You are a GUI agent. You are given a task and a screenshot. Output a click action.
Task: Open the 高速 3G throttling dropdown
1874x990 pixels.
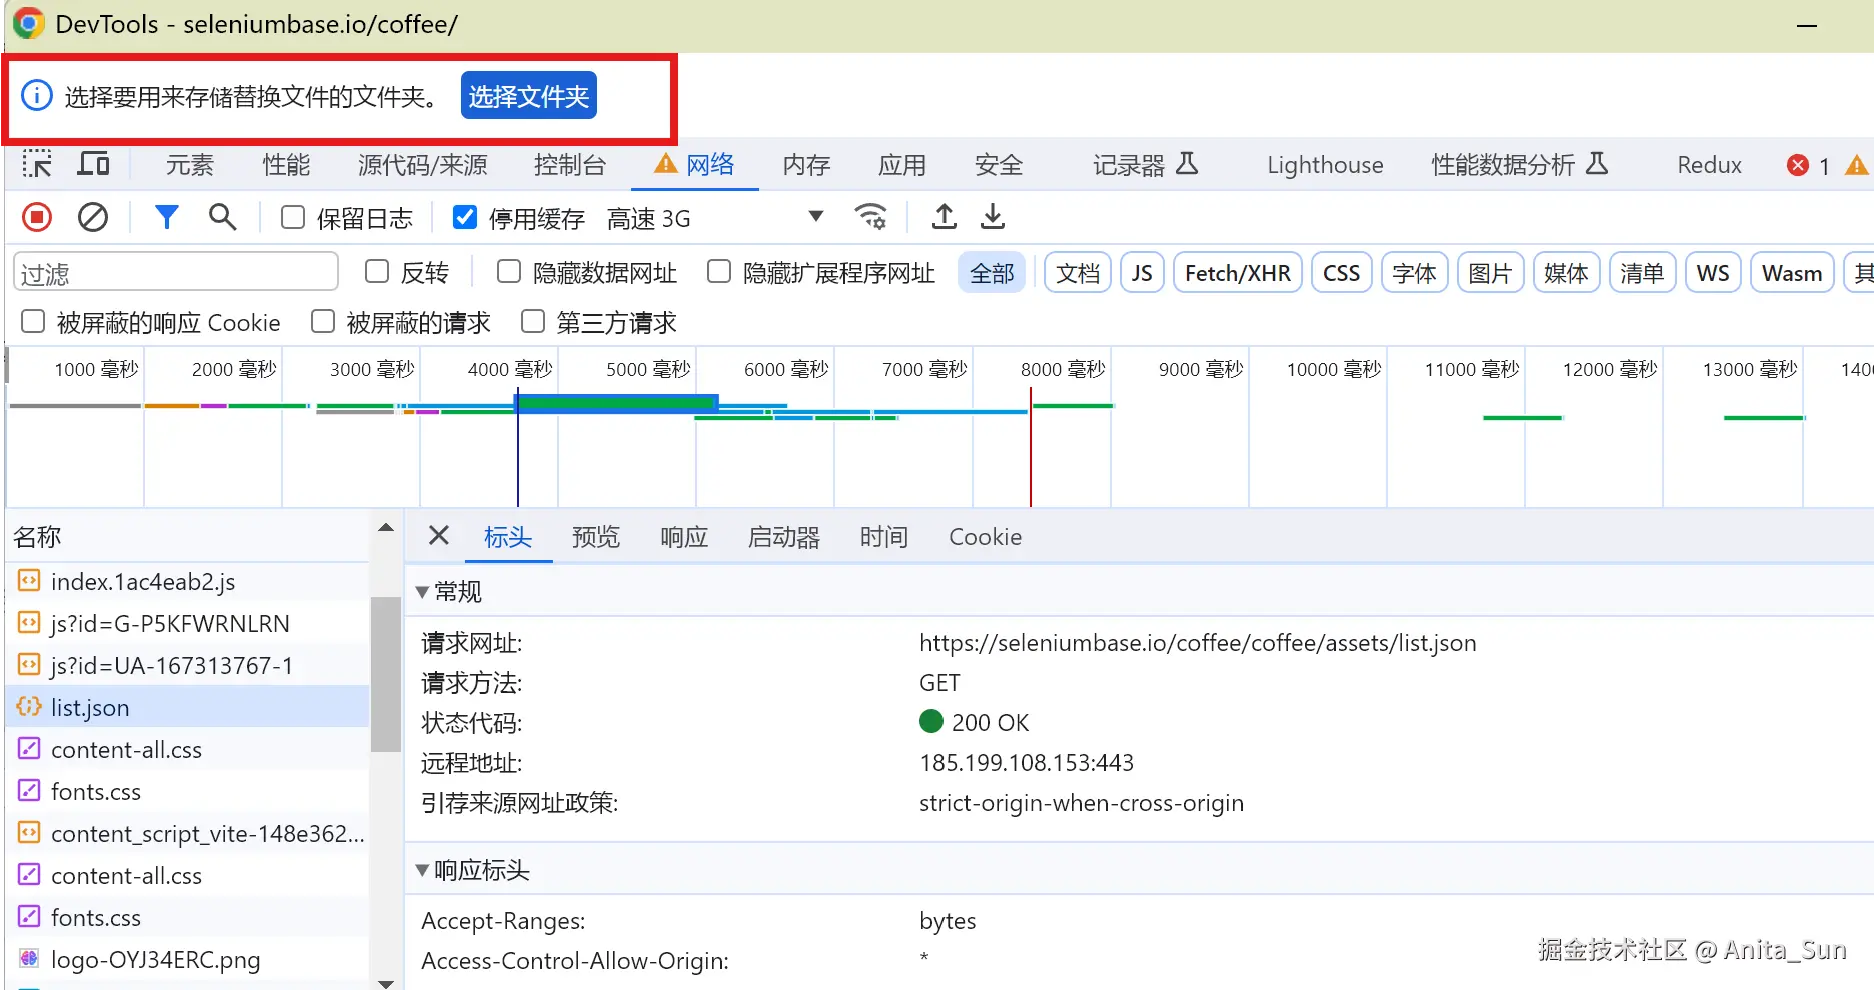pos(715,218)
